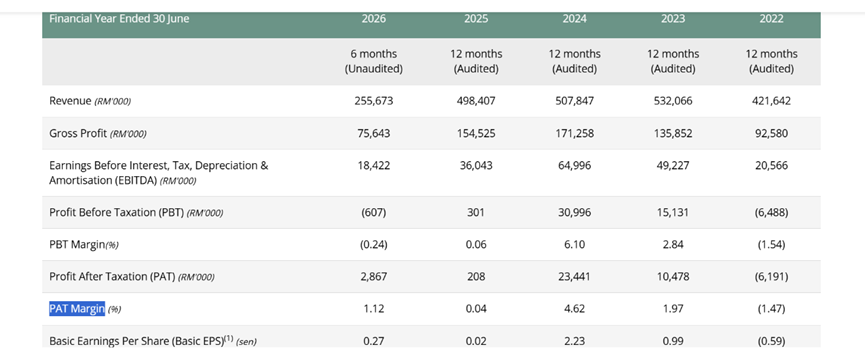Click the Basic EPS value 0.27
This screenshot has height=364, width=865.
tap(373, 341)
